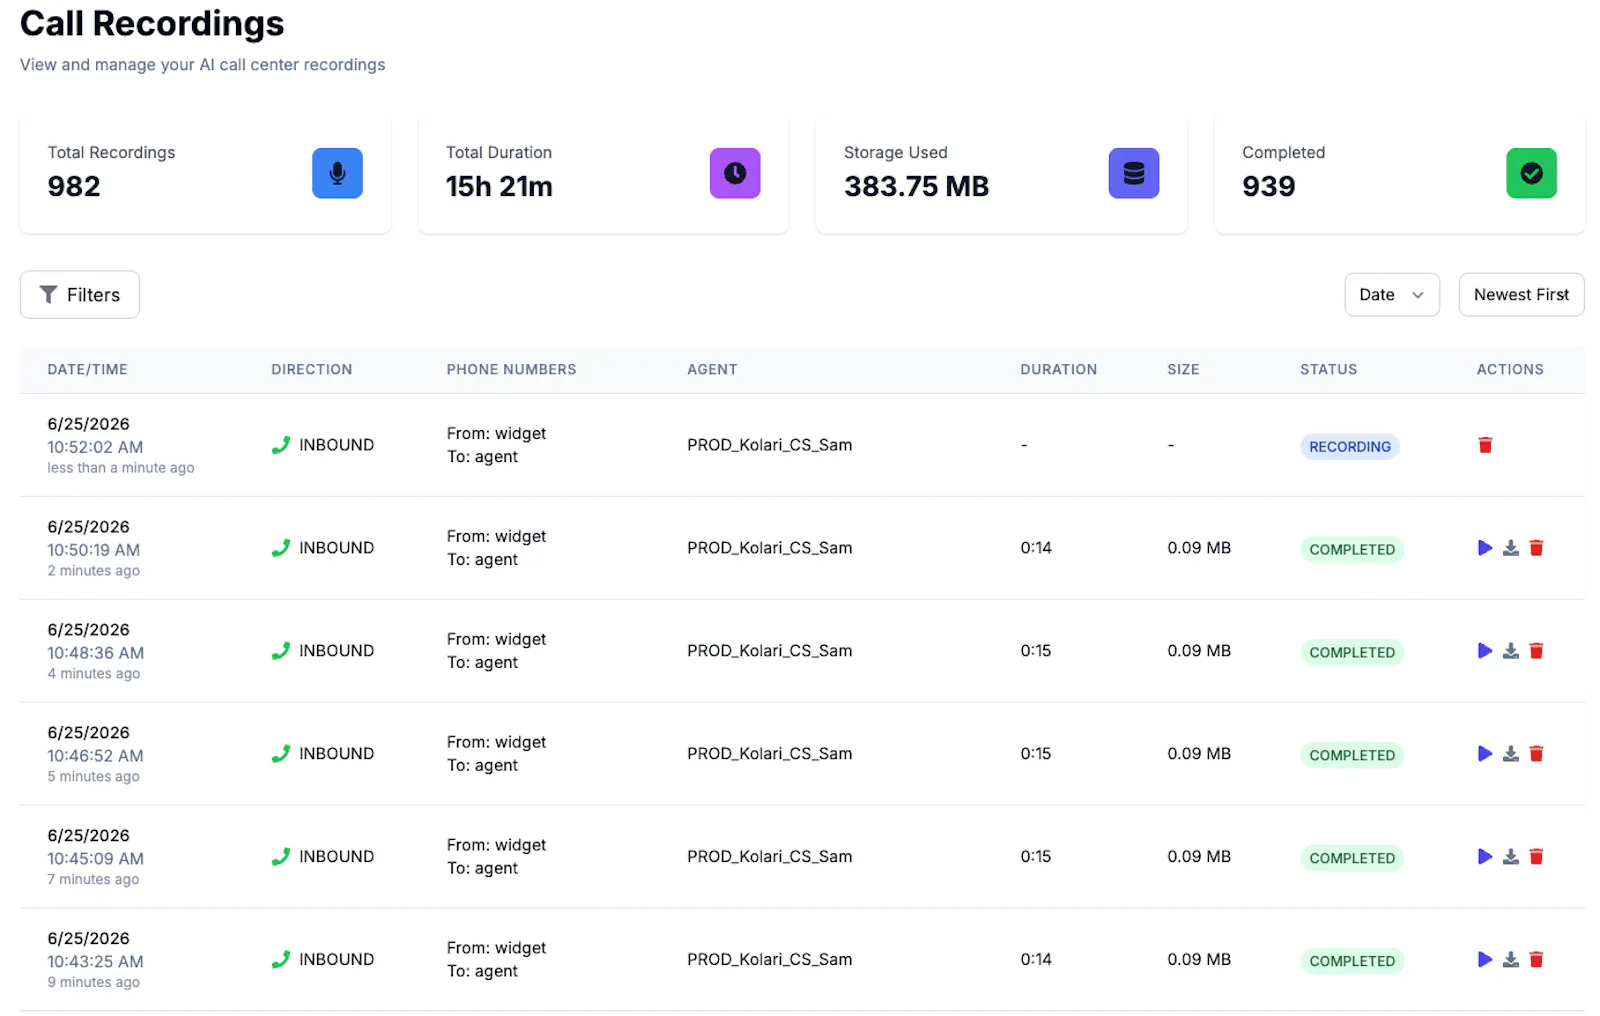
Task: Toggle the Newest First sort order
Action: 1521,295
